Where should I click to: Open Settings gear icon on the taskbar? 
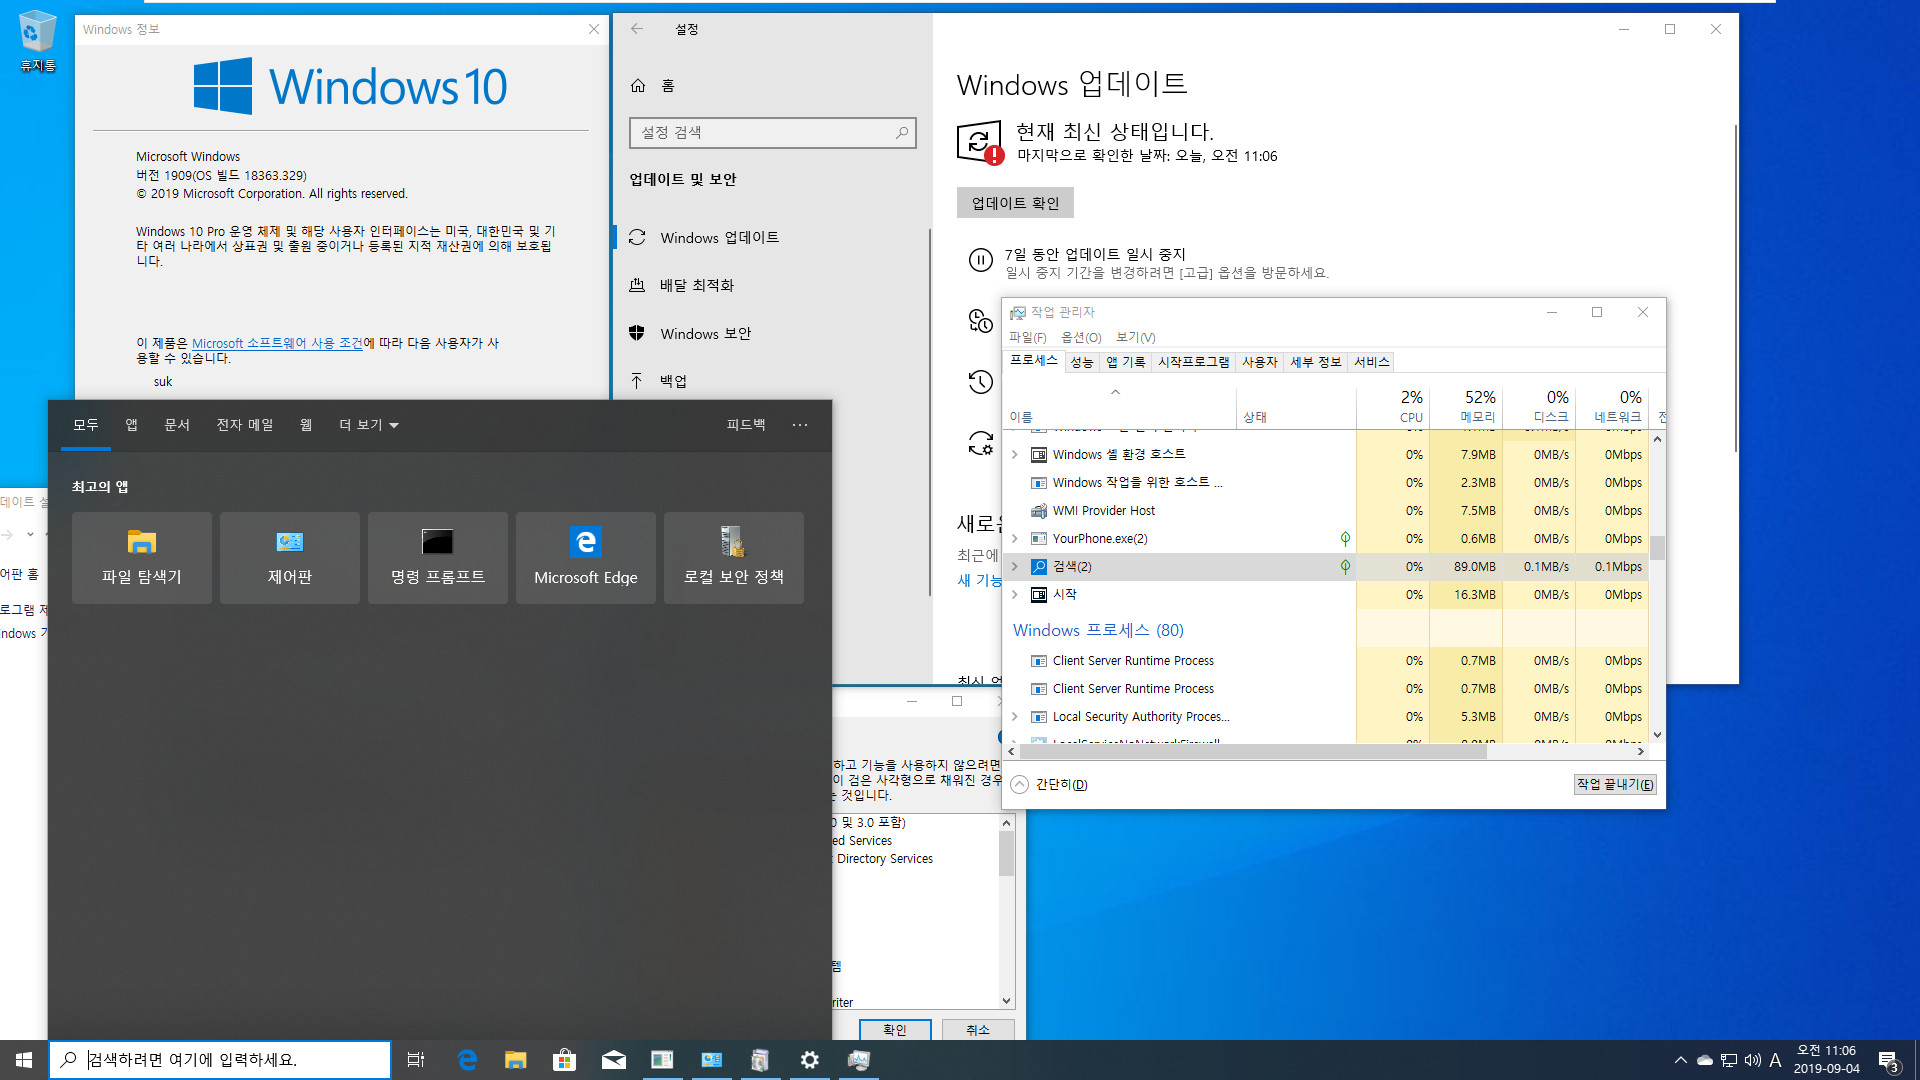(810, 1060)
